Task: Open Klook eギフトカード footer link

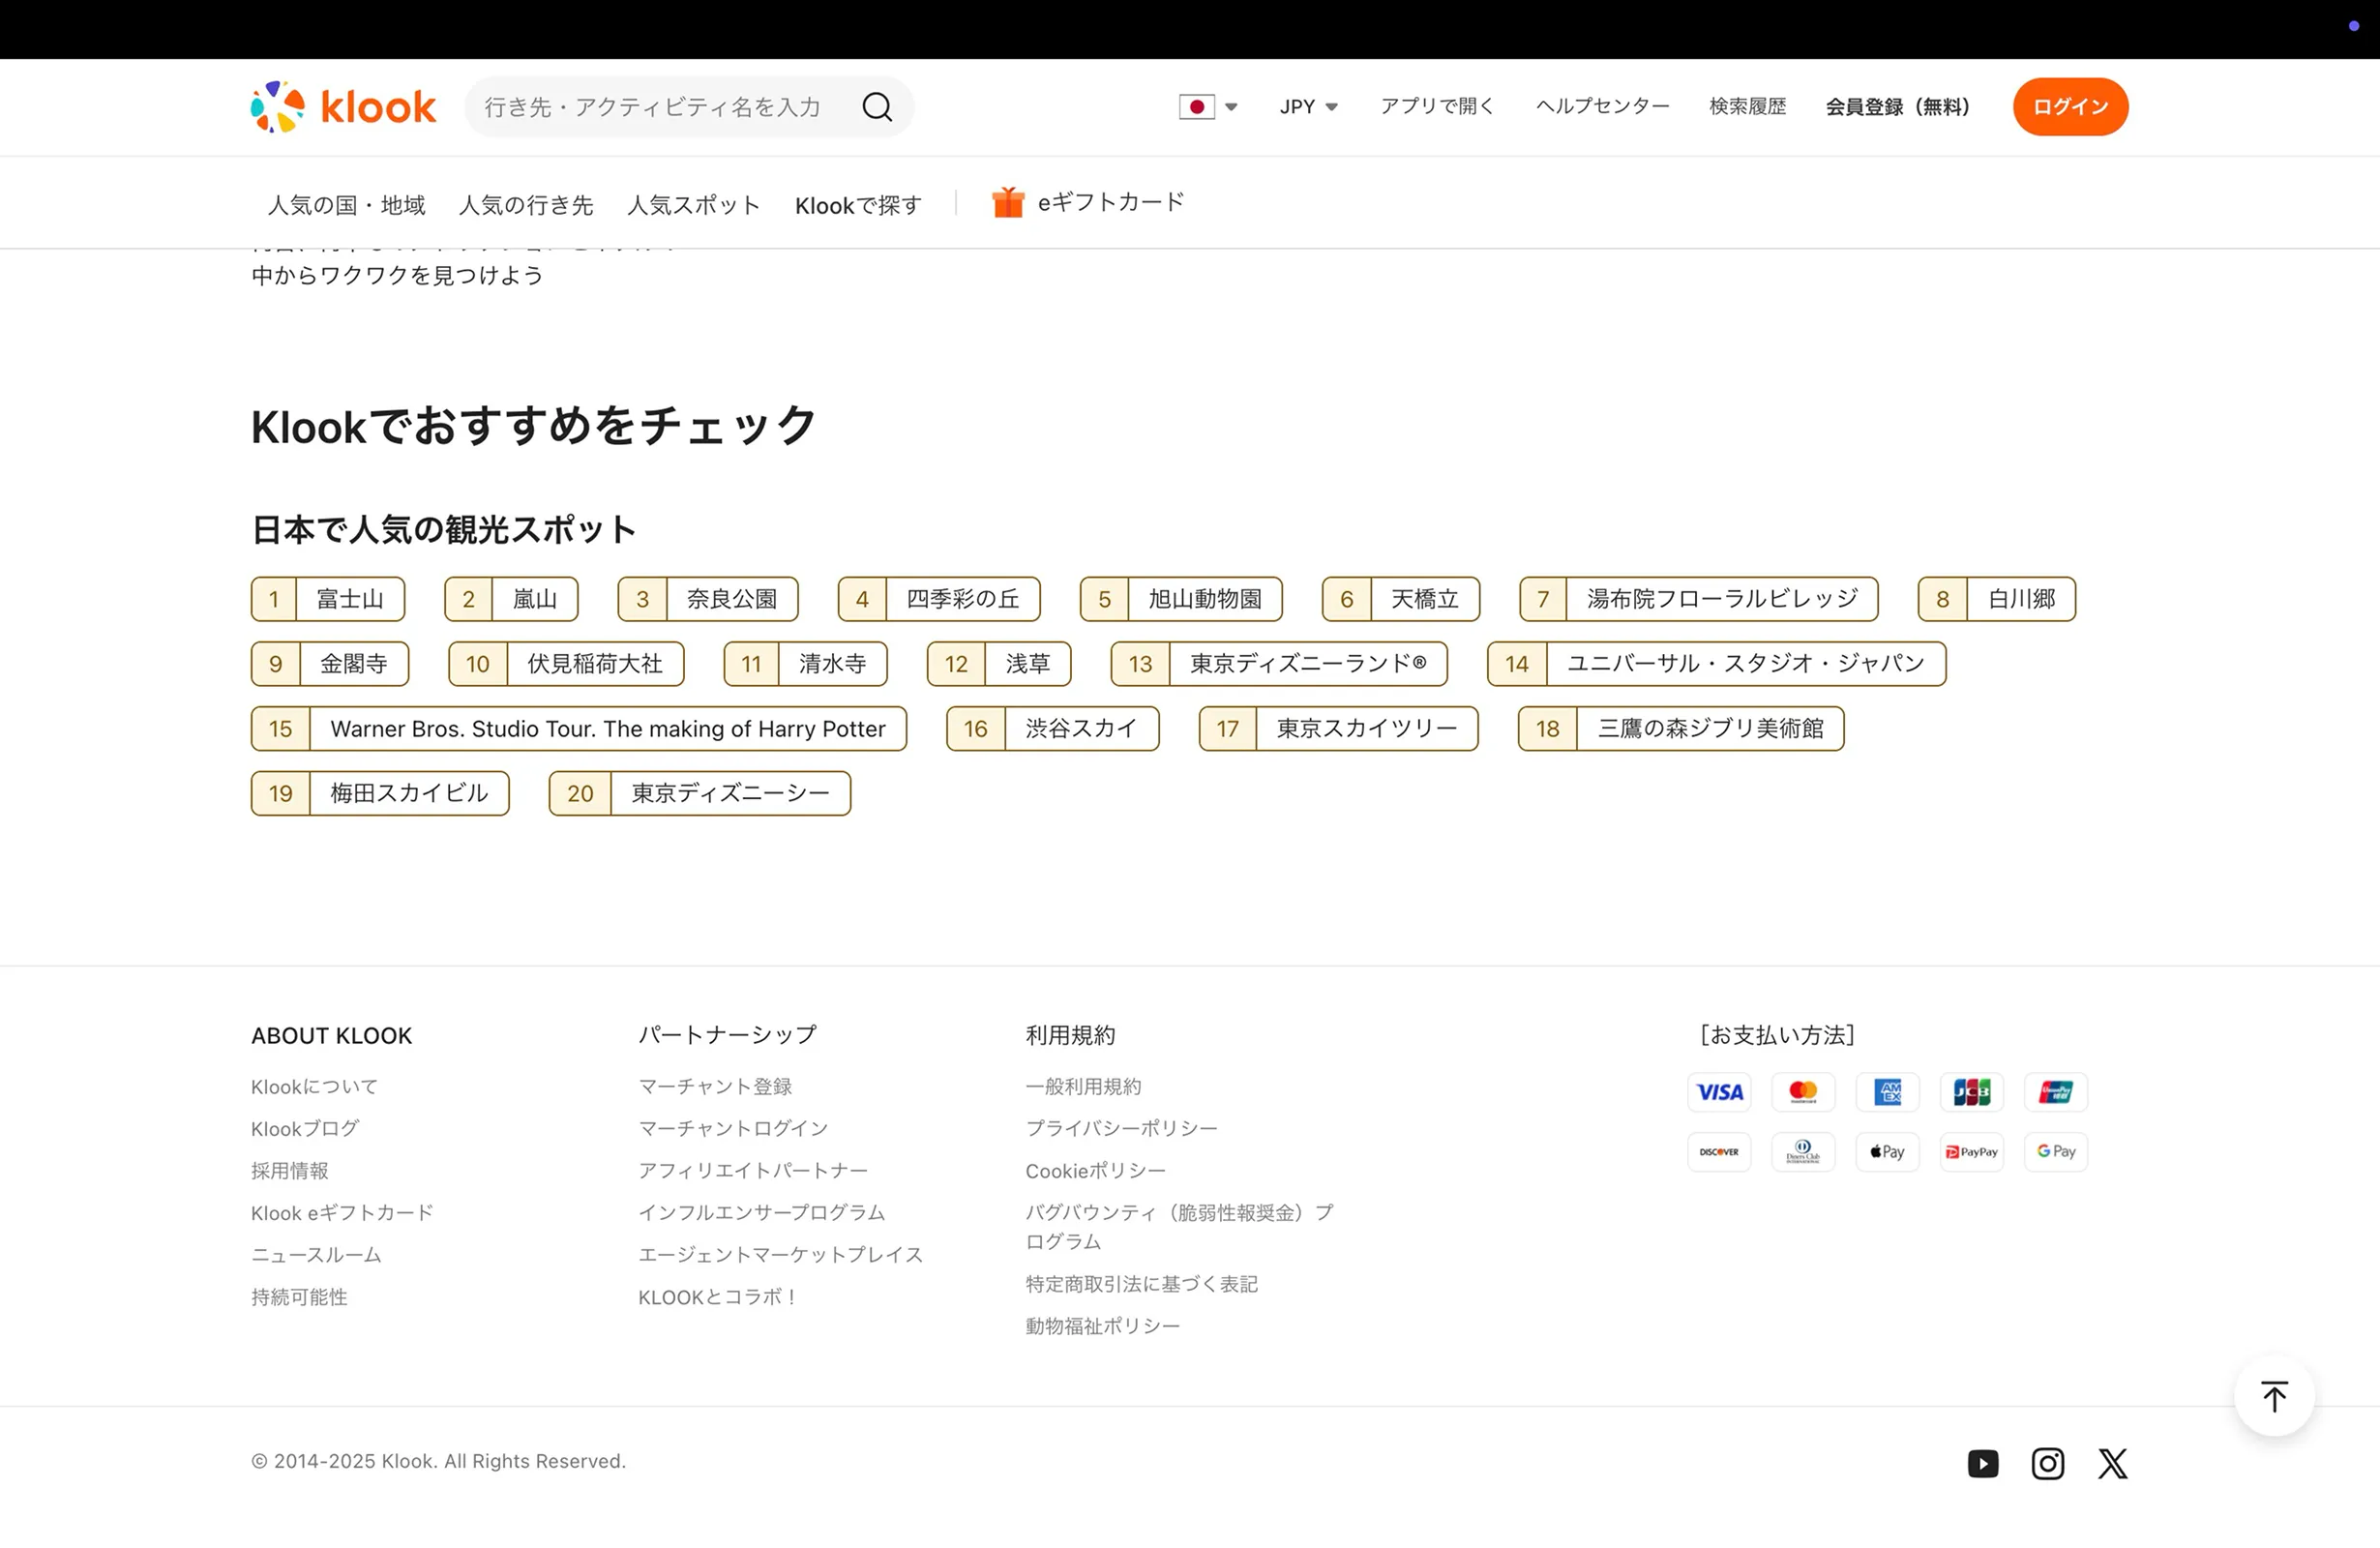Action: tap(342, 1213)
